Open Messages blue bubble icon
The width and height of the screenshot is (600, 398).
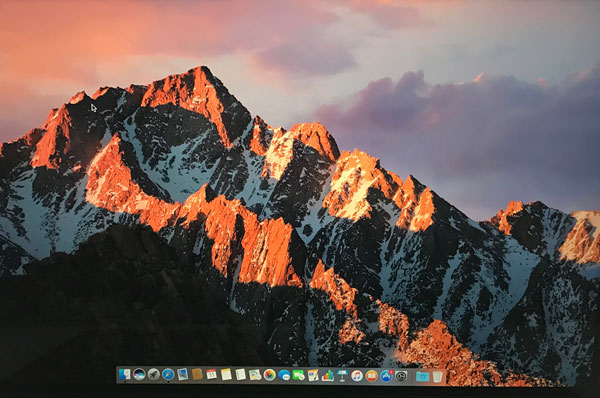(x=284, y=375)
